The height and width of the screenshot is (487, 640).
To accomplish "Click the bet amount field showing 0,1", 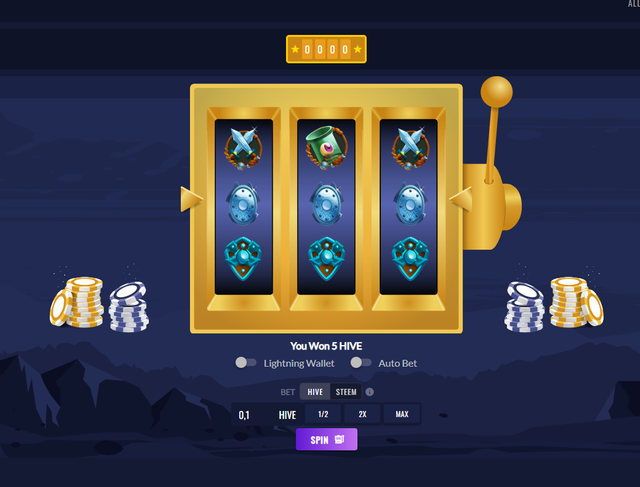I will tap(267, 415).
